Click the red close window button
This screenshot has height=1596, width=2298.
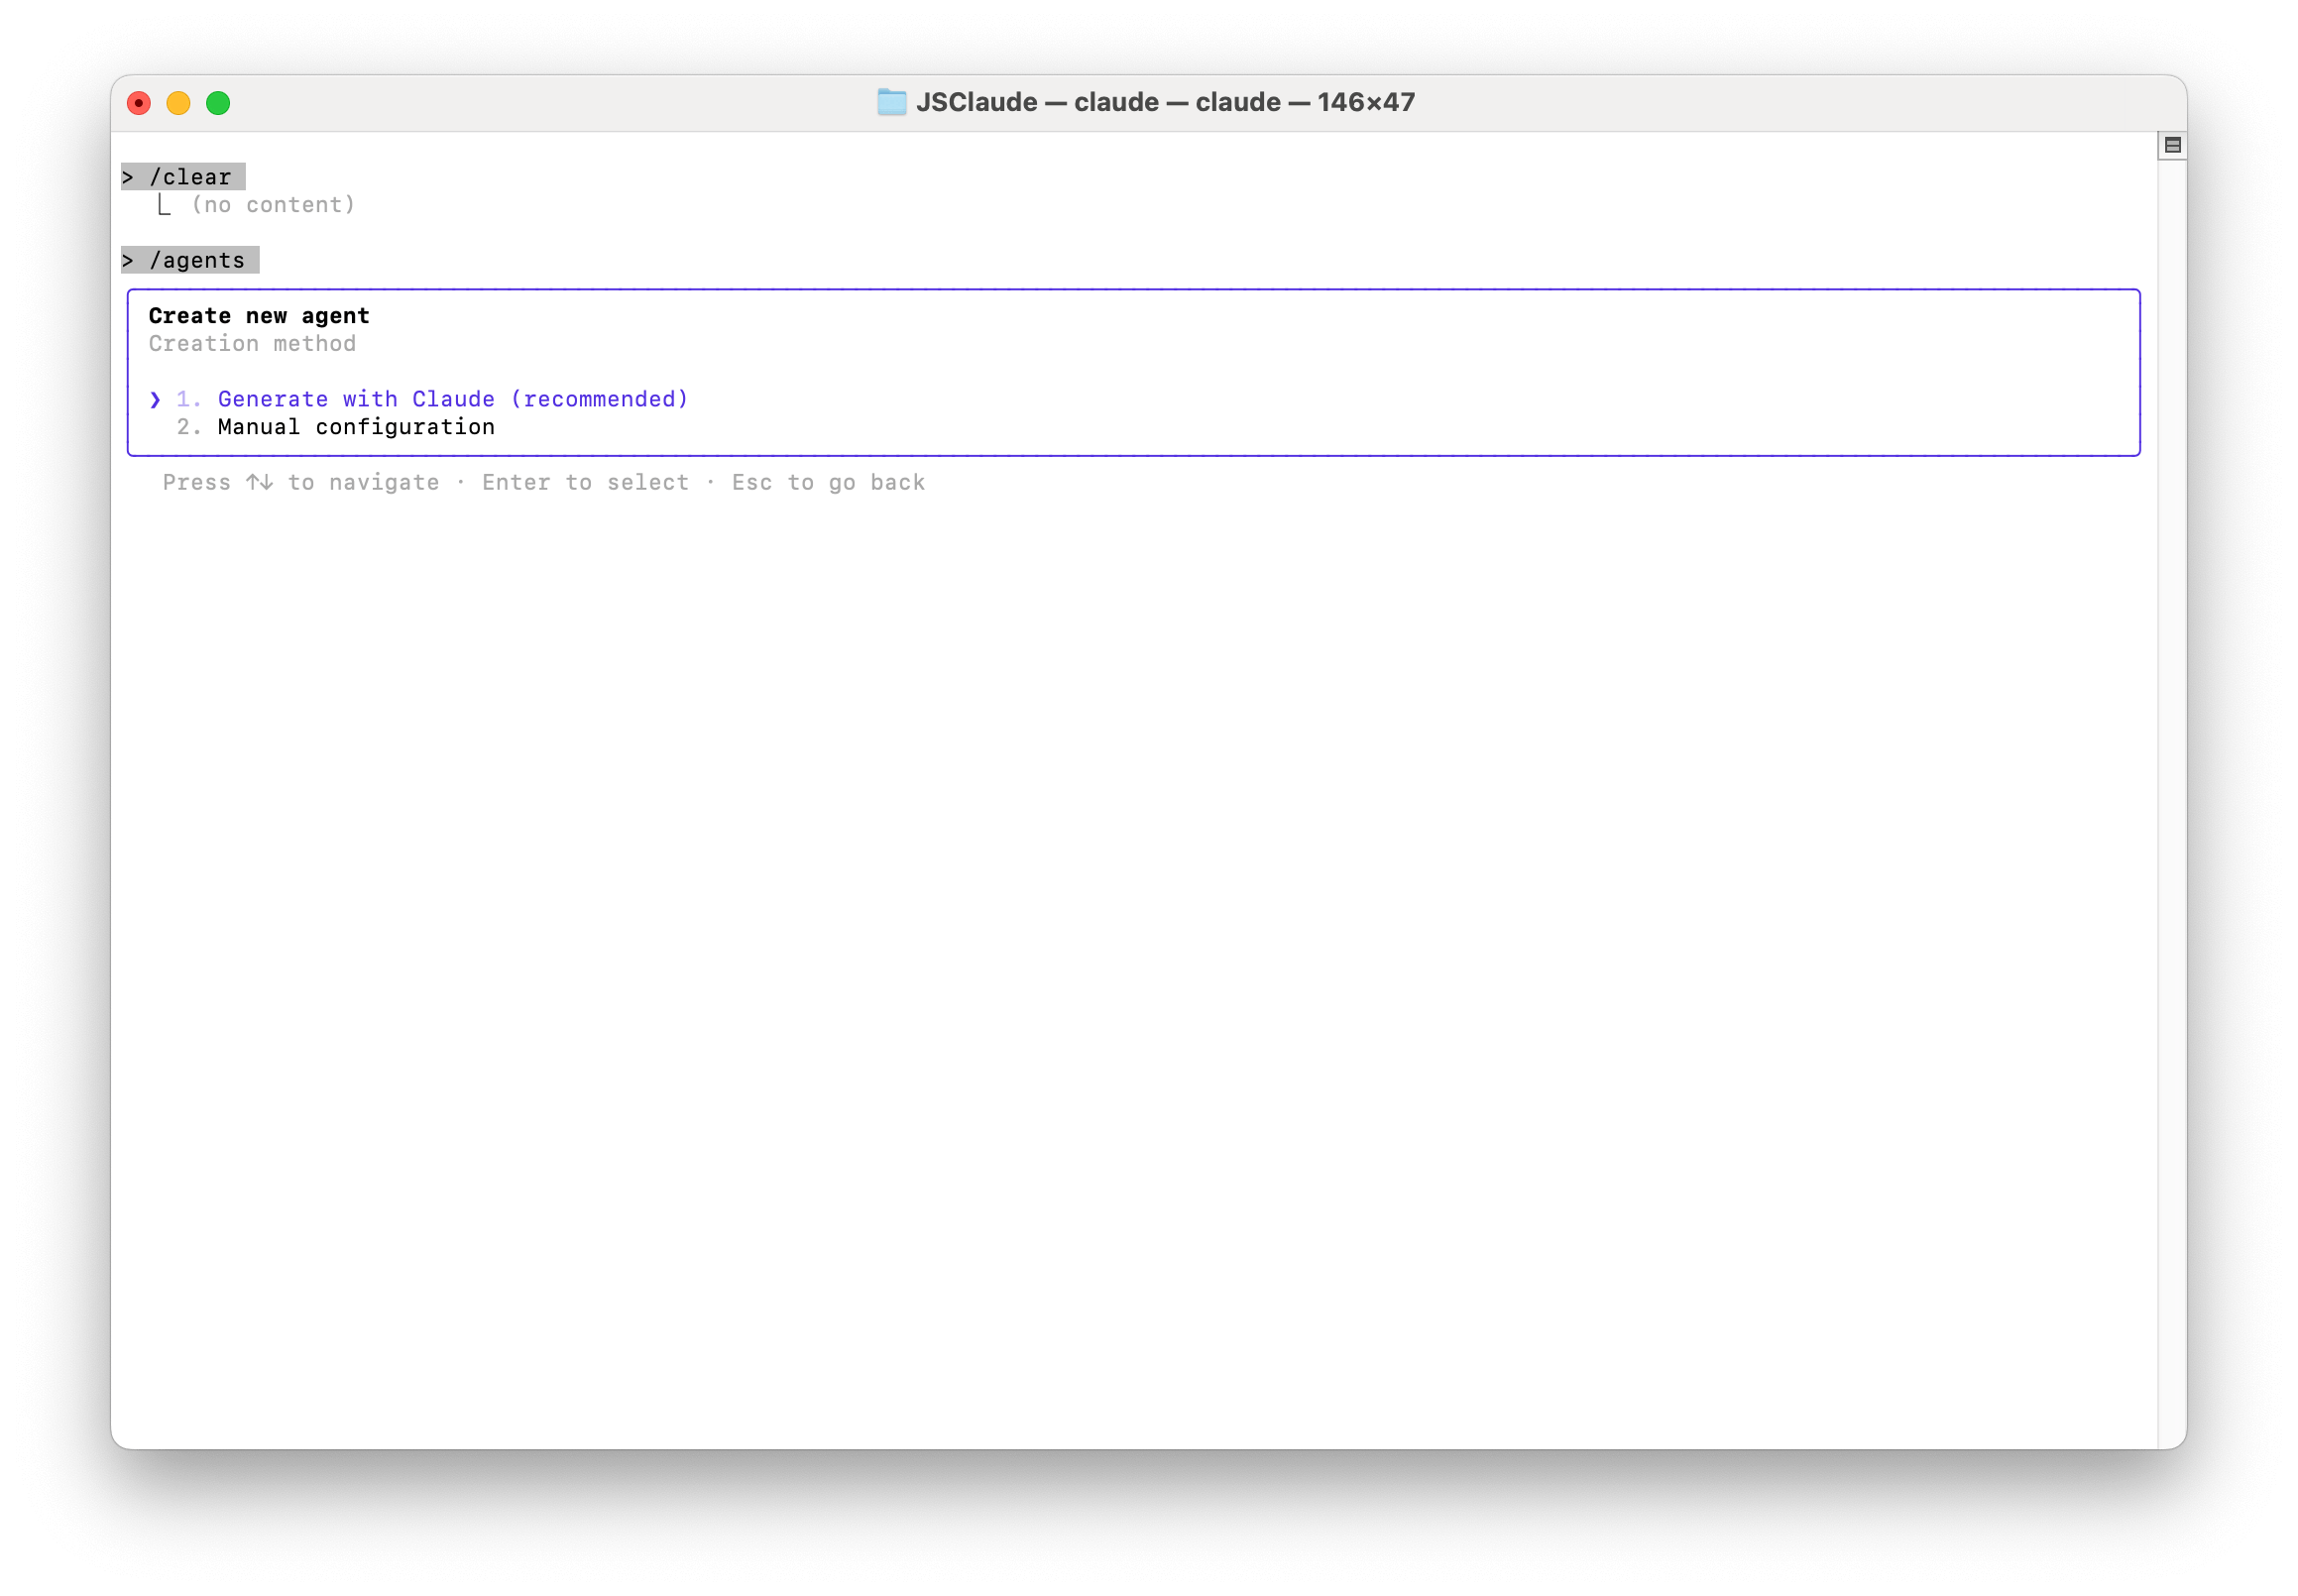coord(139,103)
